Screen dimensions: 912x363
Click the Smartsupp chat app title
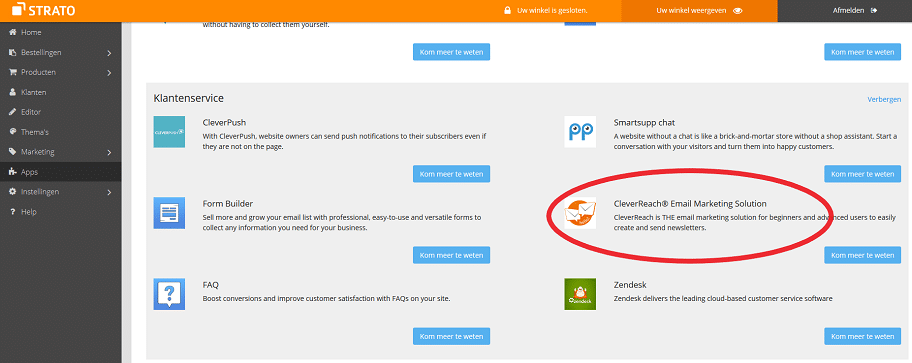tap(644, 123)
